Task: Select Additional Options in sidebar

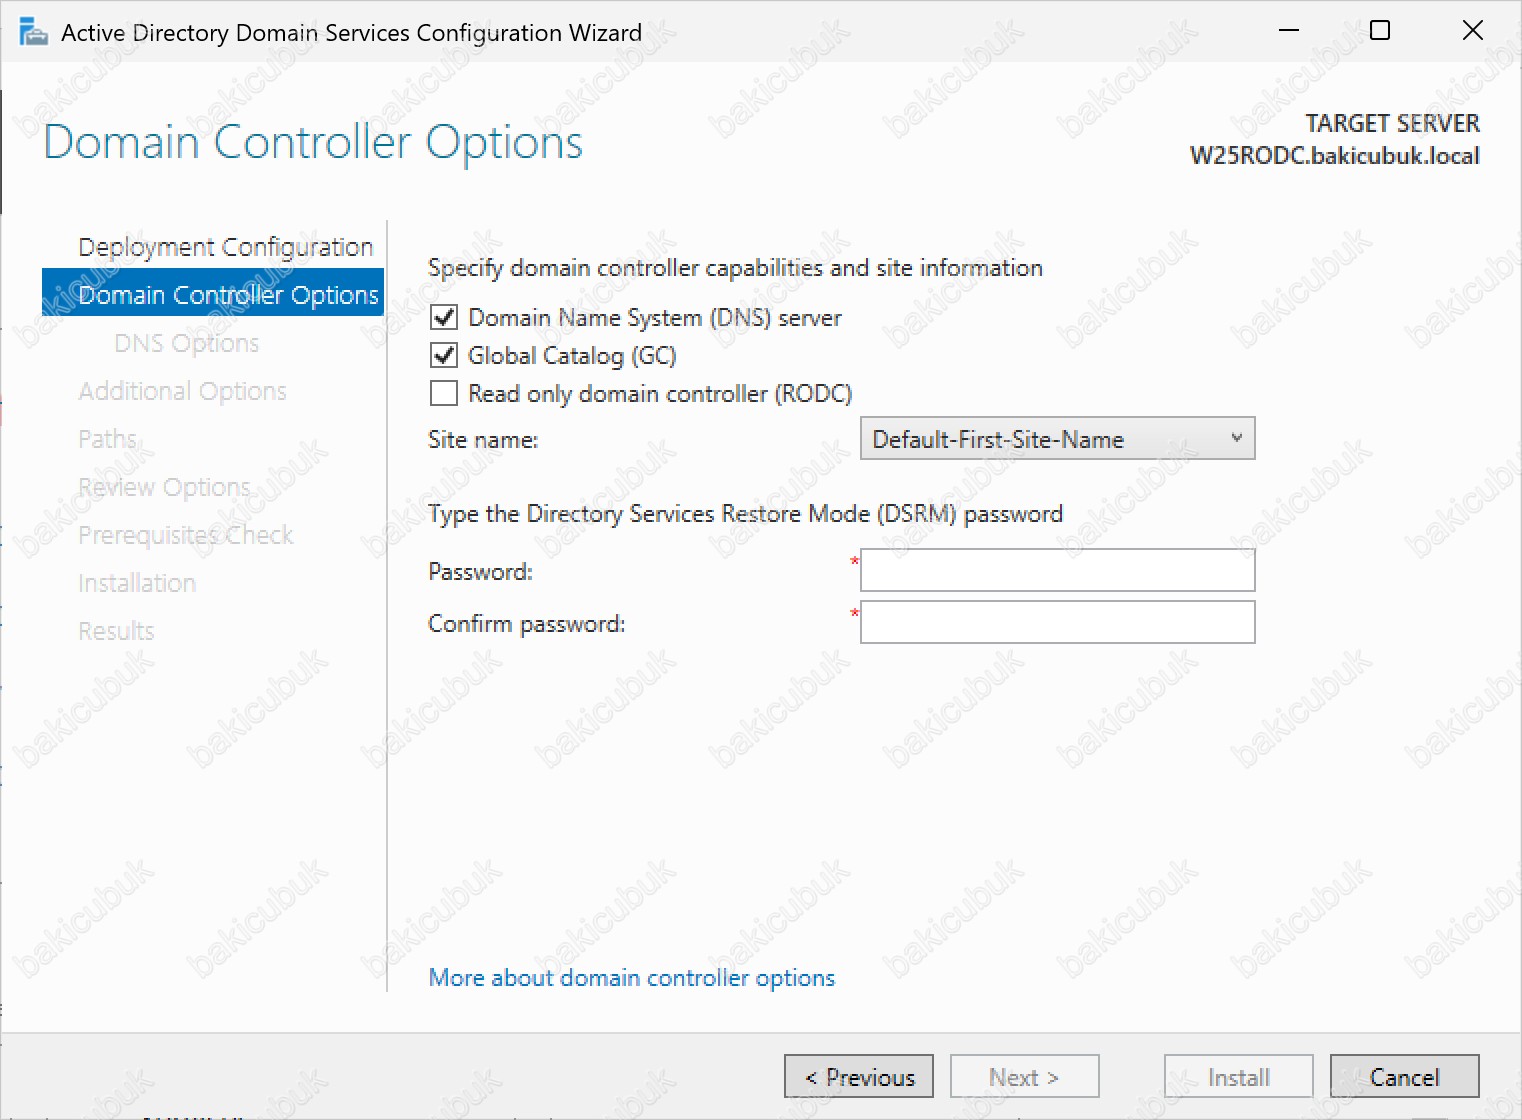Action: 182,391
